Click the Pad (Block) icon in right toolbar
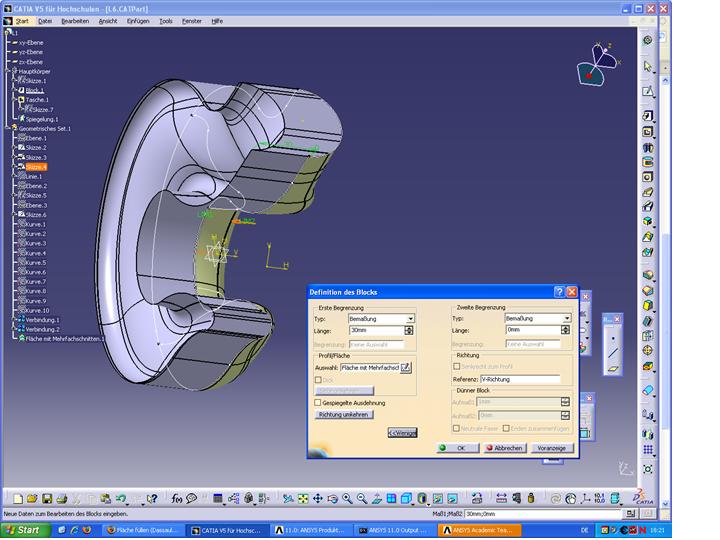 (x=647, y=116)
